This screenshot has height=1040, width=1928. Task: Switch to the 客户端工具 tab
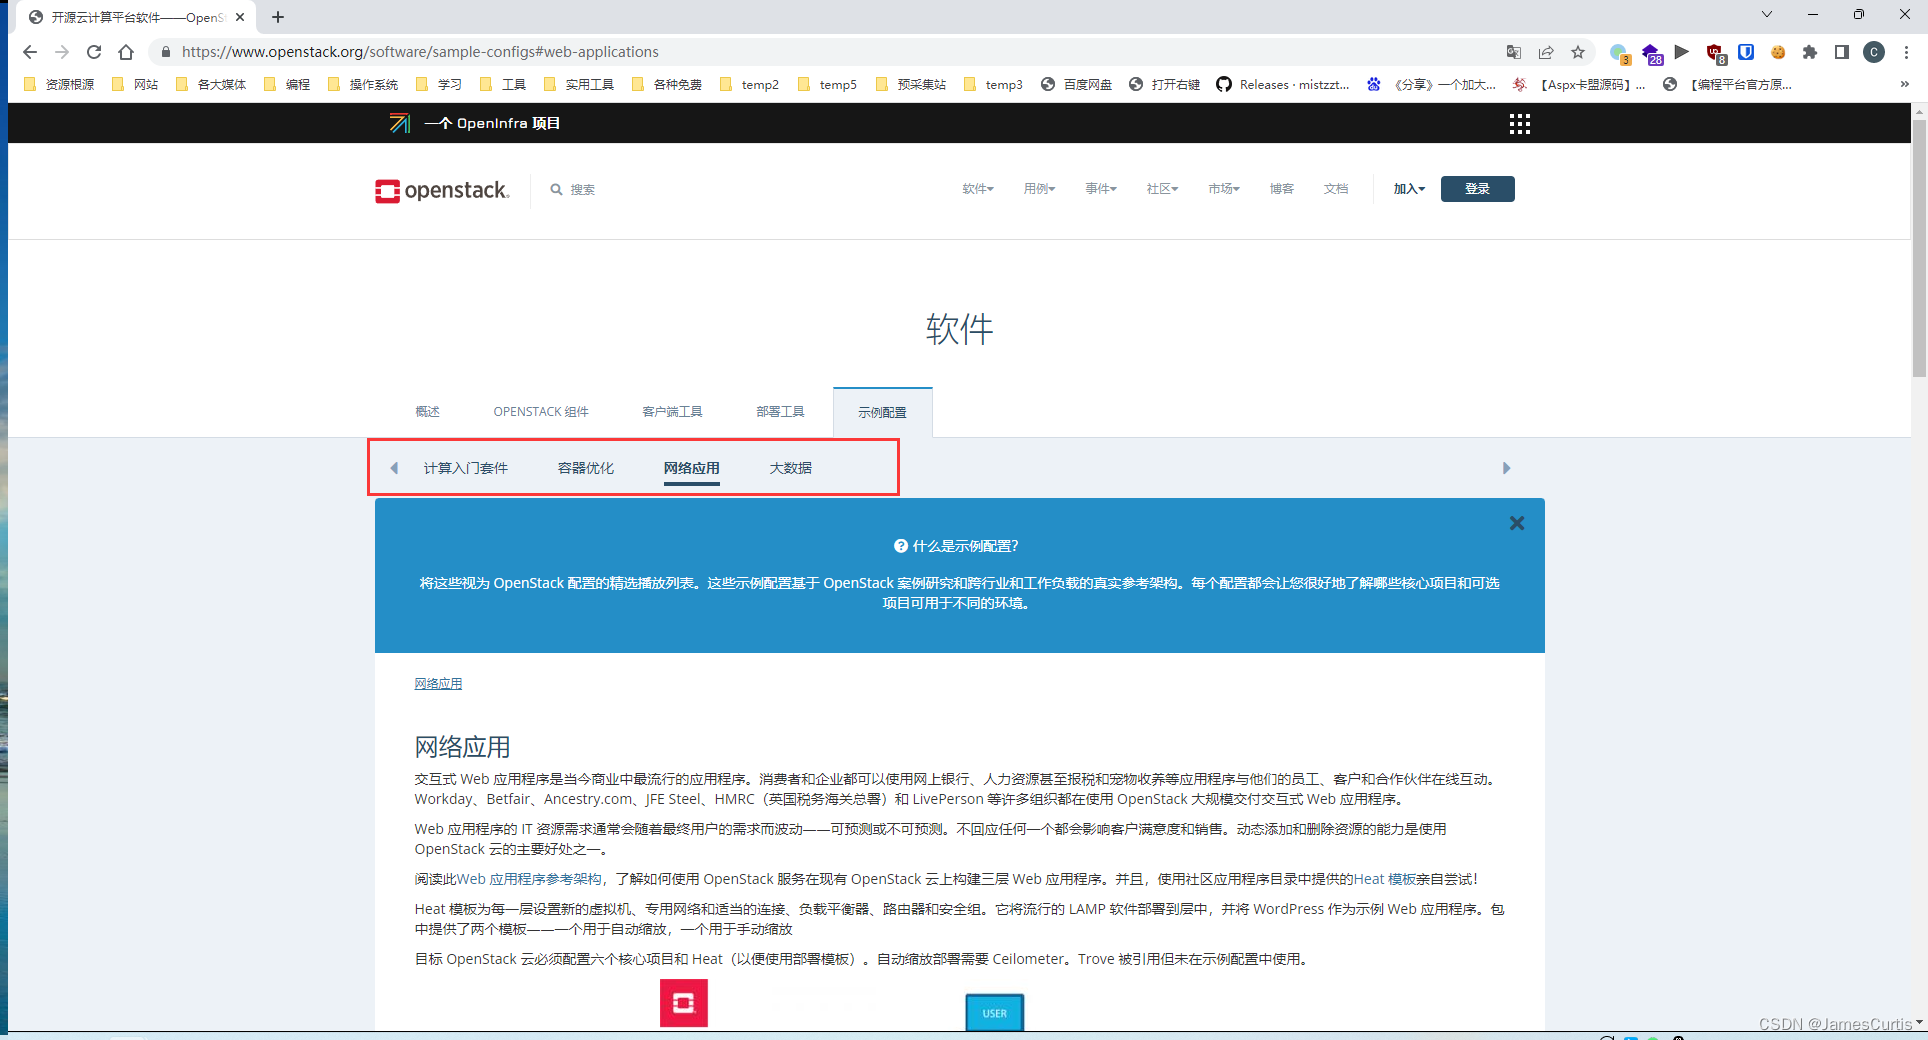click(x=672, y=412)
